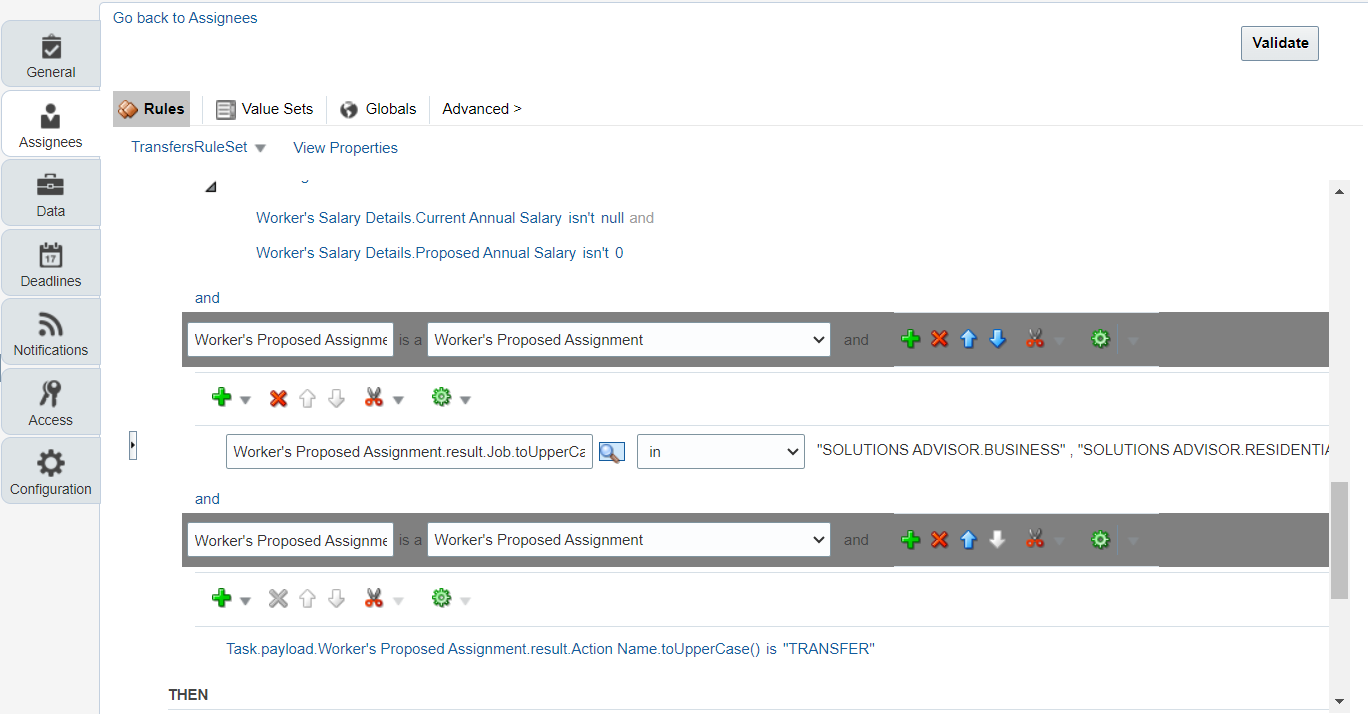This screenshot has width=1368, height=714.
Task: Select the Data sidebar tab
Action: point(51,194)
